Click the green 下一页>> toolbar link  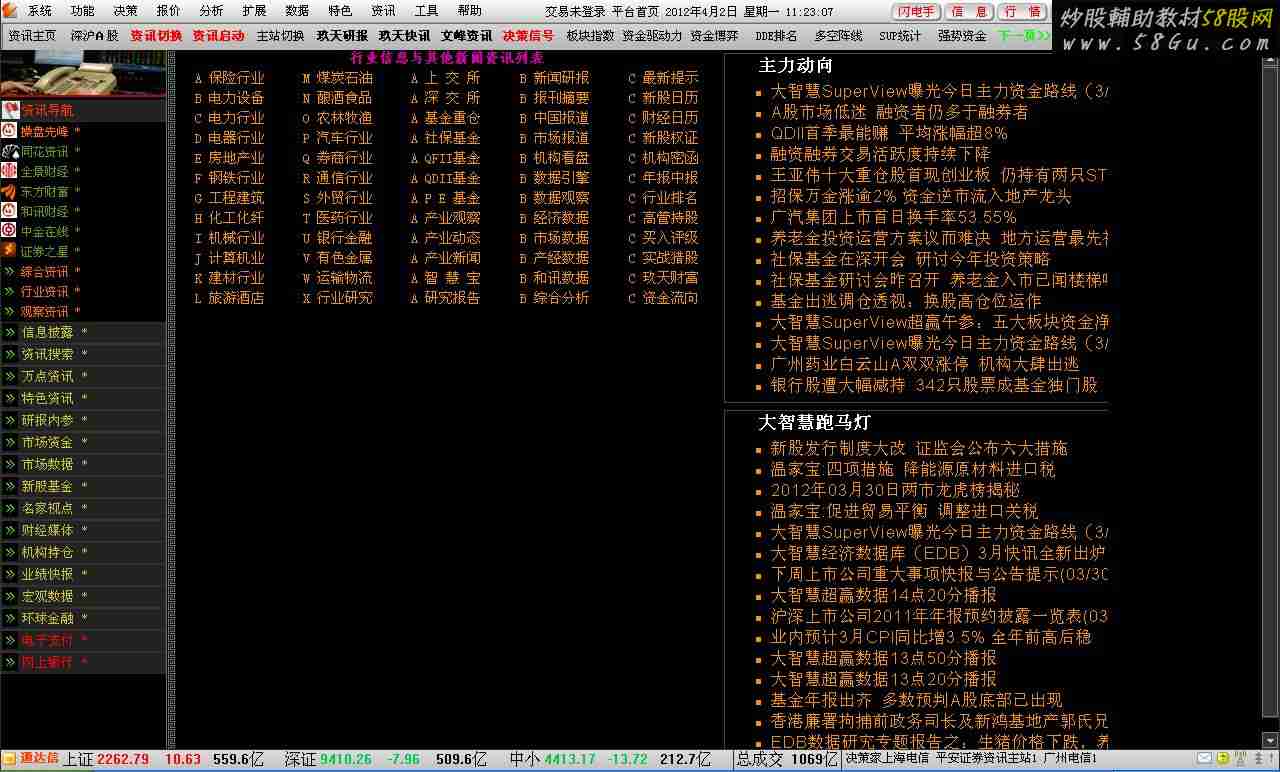click(1024, 35)
